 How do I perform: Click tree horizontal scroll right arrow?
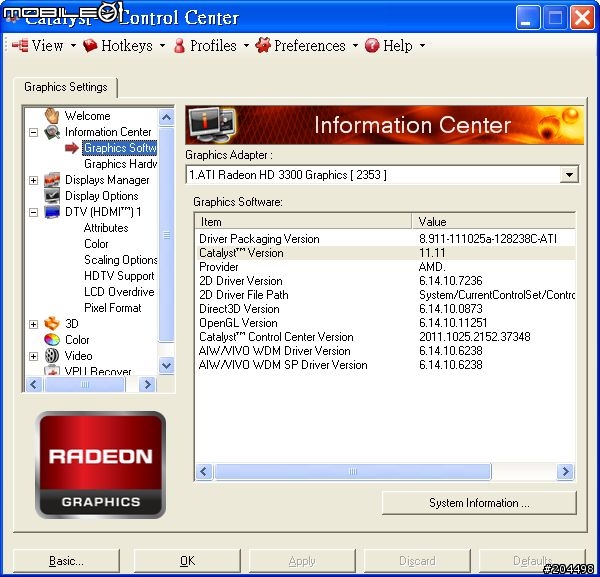(147, 384)
